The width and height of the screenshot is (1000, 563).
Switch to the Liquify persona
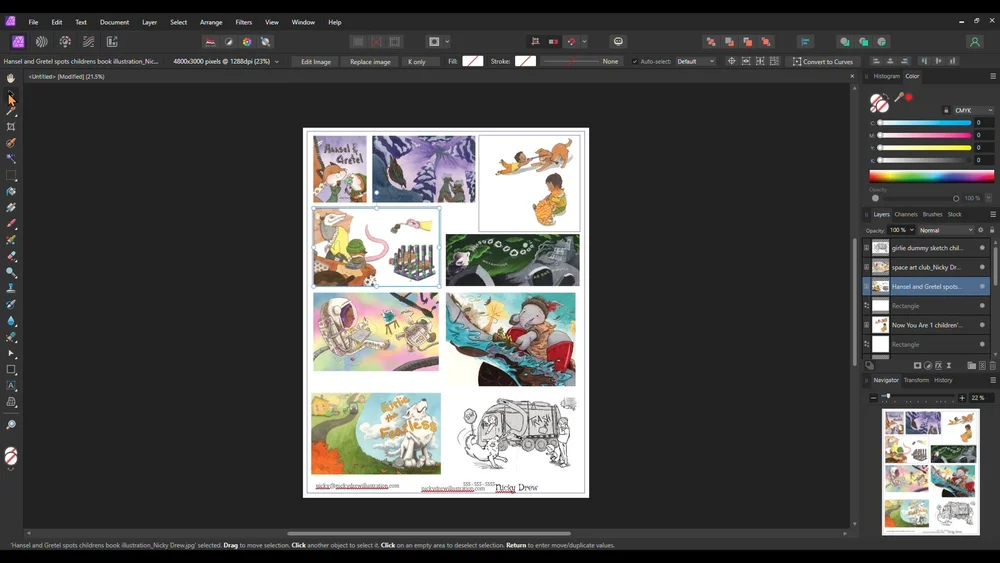click(x=41, y=42)
